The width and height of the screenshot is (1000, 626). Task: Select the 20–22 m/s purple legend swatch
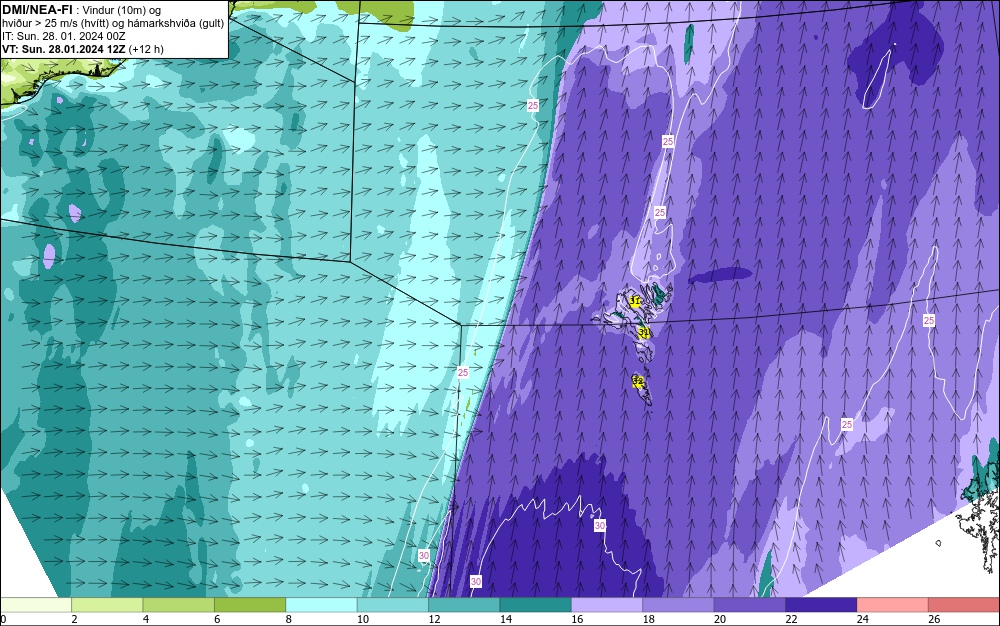(750, 605)
